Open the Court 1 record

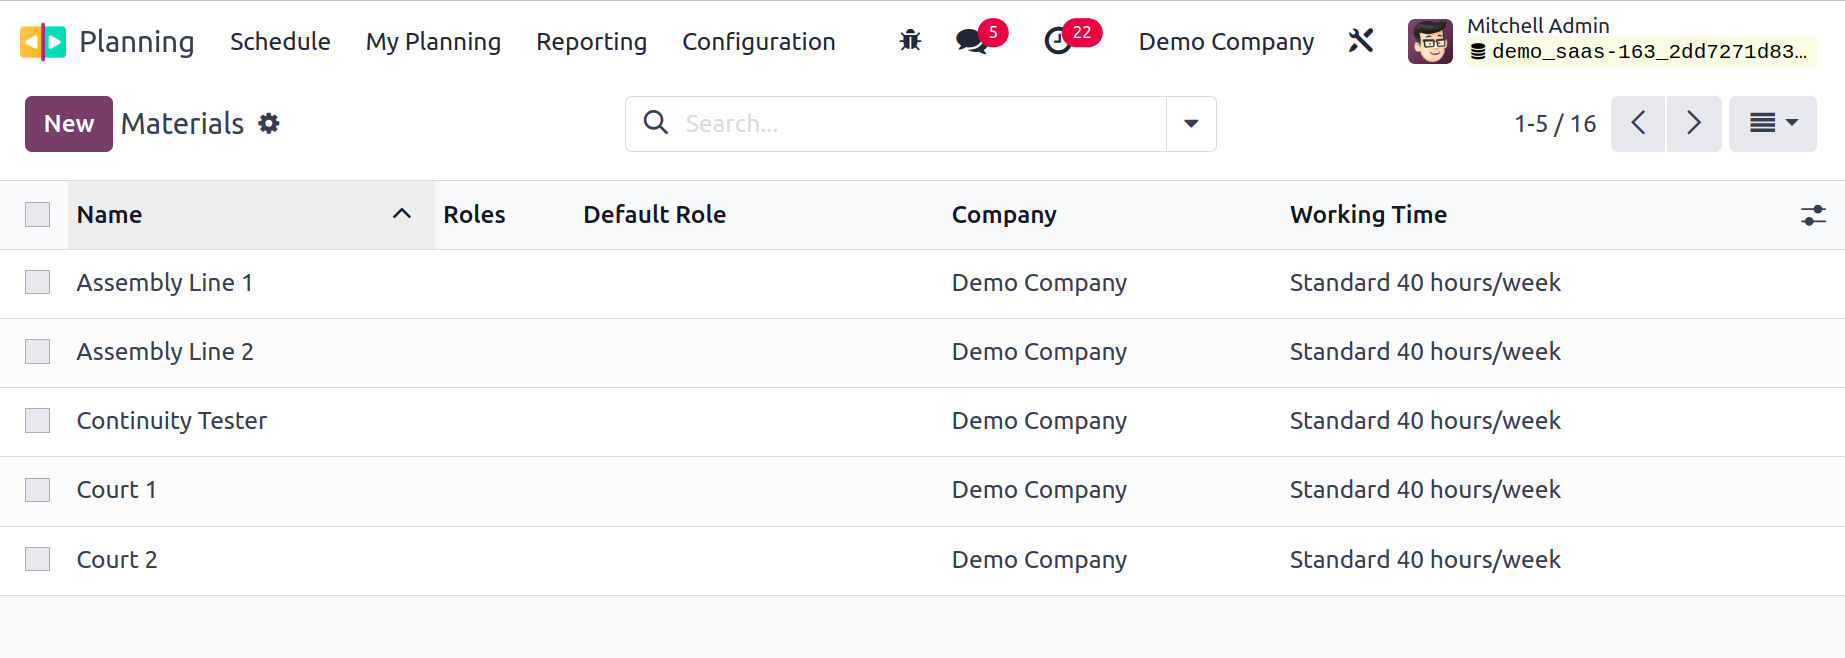pos(117,490)
